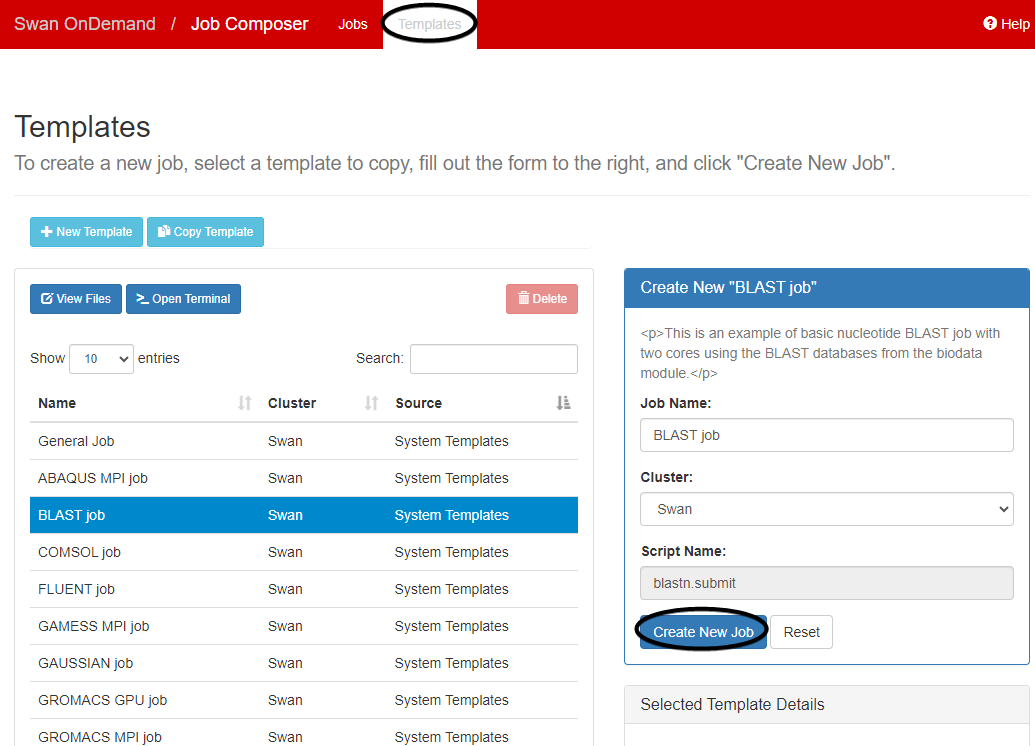Open the Cluster selection dropdown
The image size is (1035, 746).
pos(826,509)
